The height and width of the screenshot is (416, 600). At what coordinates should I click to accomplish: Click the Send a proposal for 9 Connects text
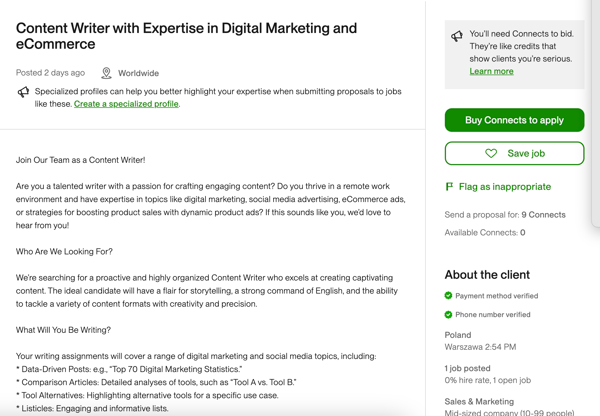click(504, 215)
